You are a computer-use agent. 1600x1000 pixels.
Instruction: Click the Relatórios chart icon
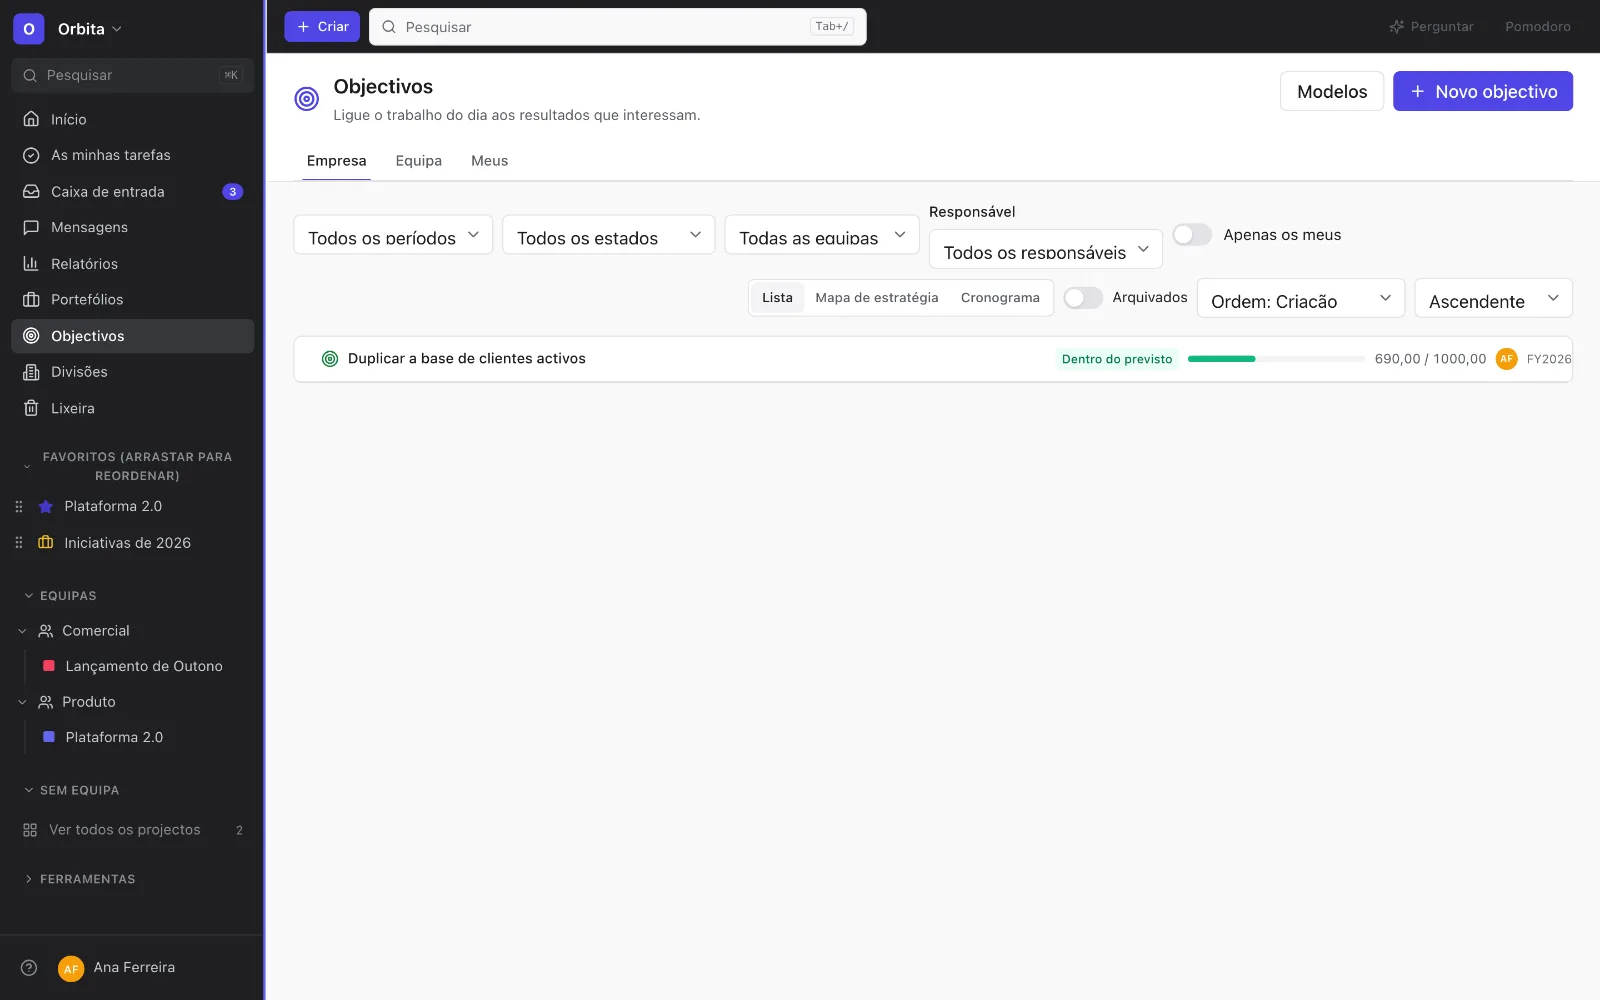31,263
